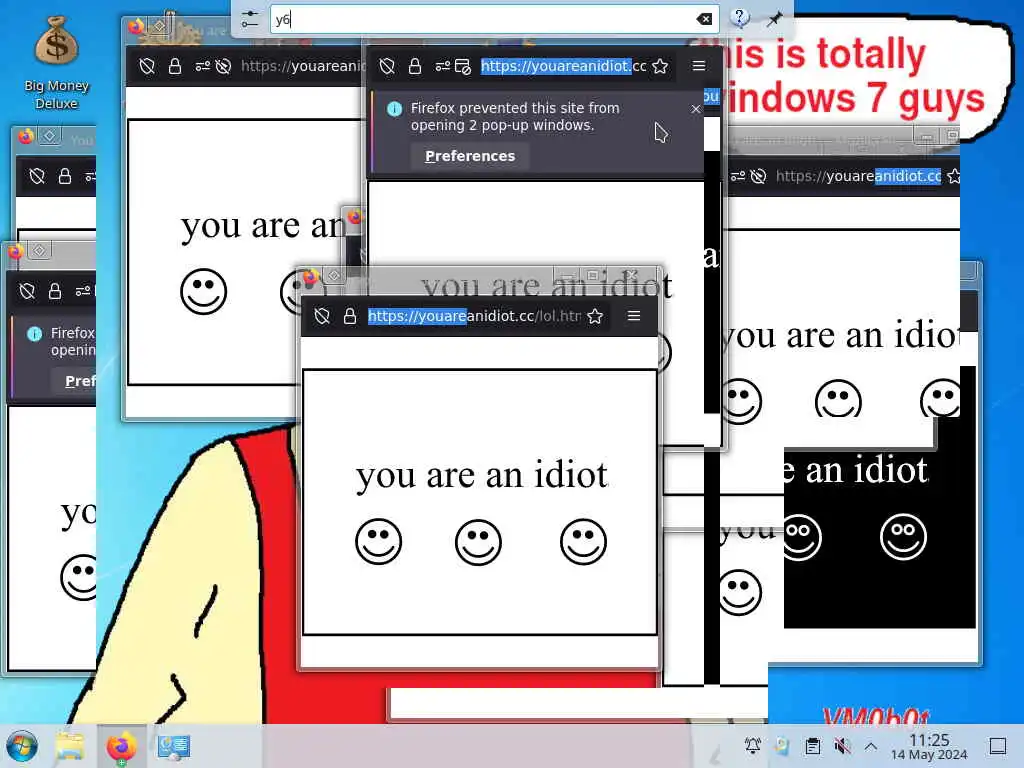Click show desktop button in taskbar
The image size is (1024, 768).
click(x=997, y=746)
